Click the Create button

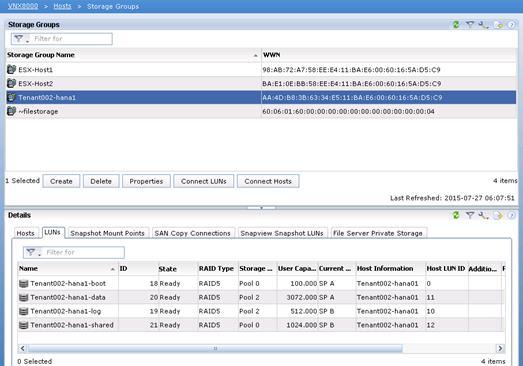point(61,181)
